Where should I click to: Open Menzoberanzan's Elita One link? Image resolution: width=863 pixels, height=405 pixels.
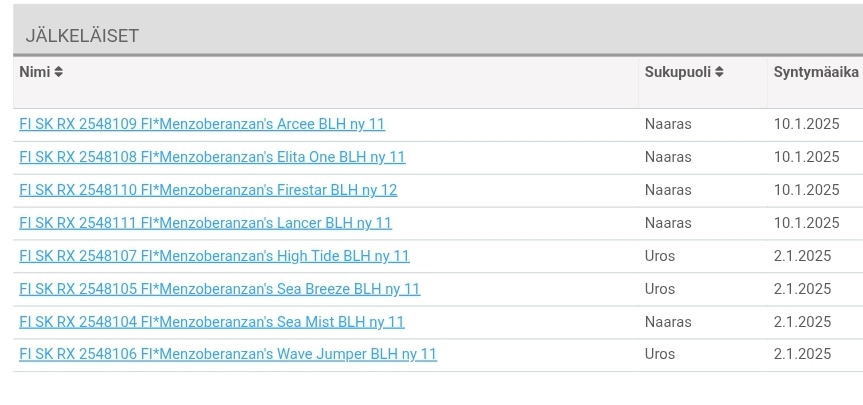tap(212, 157)
